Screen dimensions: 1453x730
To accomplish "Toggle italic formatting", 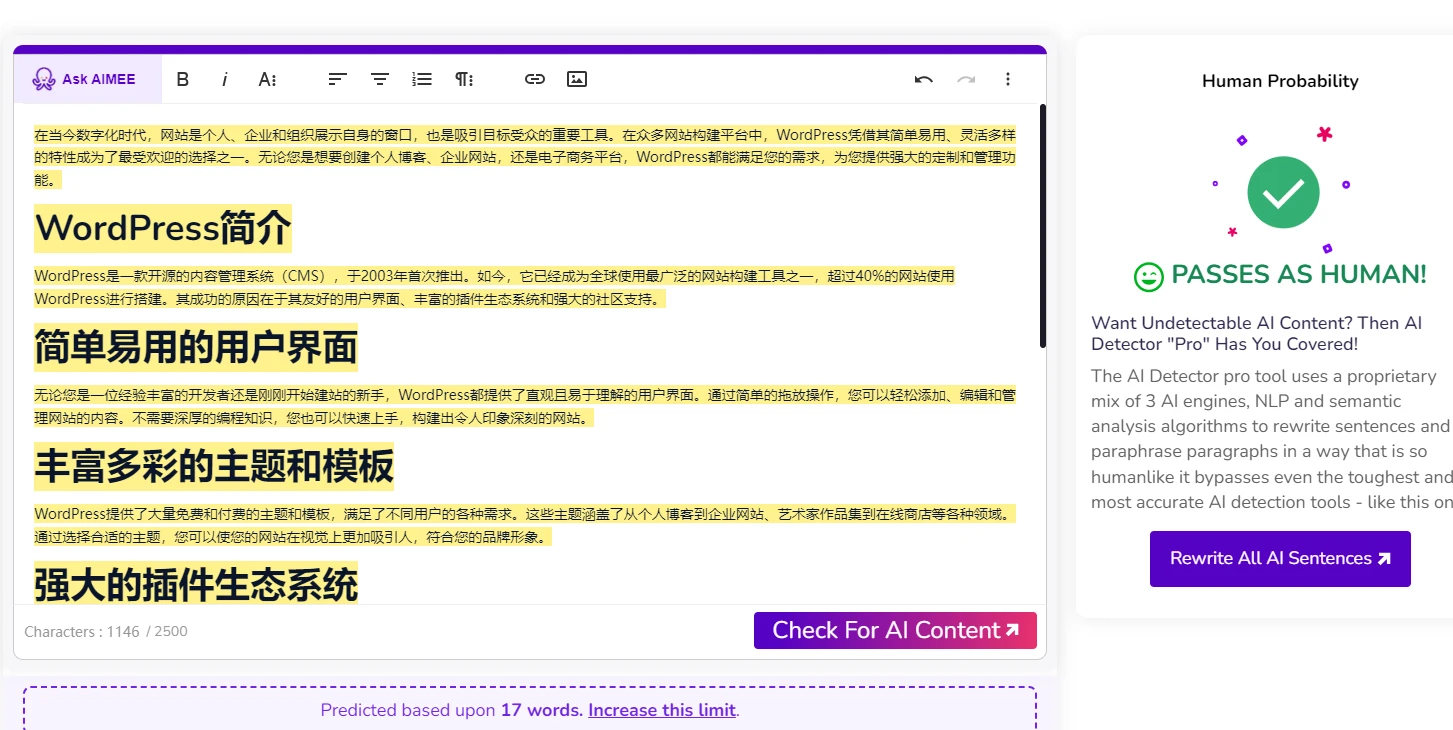I will tap(225, 79).
